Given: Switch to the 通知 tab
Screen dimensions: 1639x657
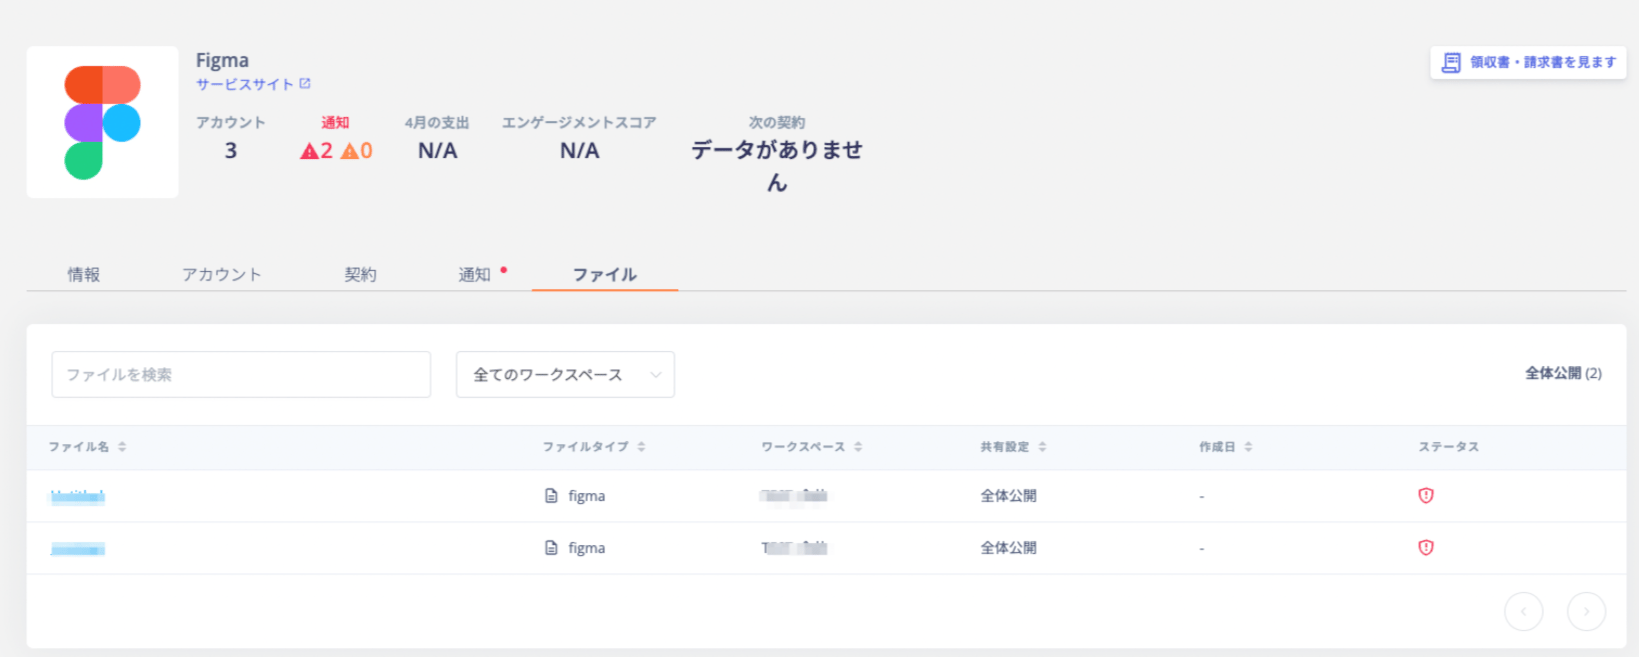Looking at the screenshot, I should [475, 274].
